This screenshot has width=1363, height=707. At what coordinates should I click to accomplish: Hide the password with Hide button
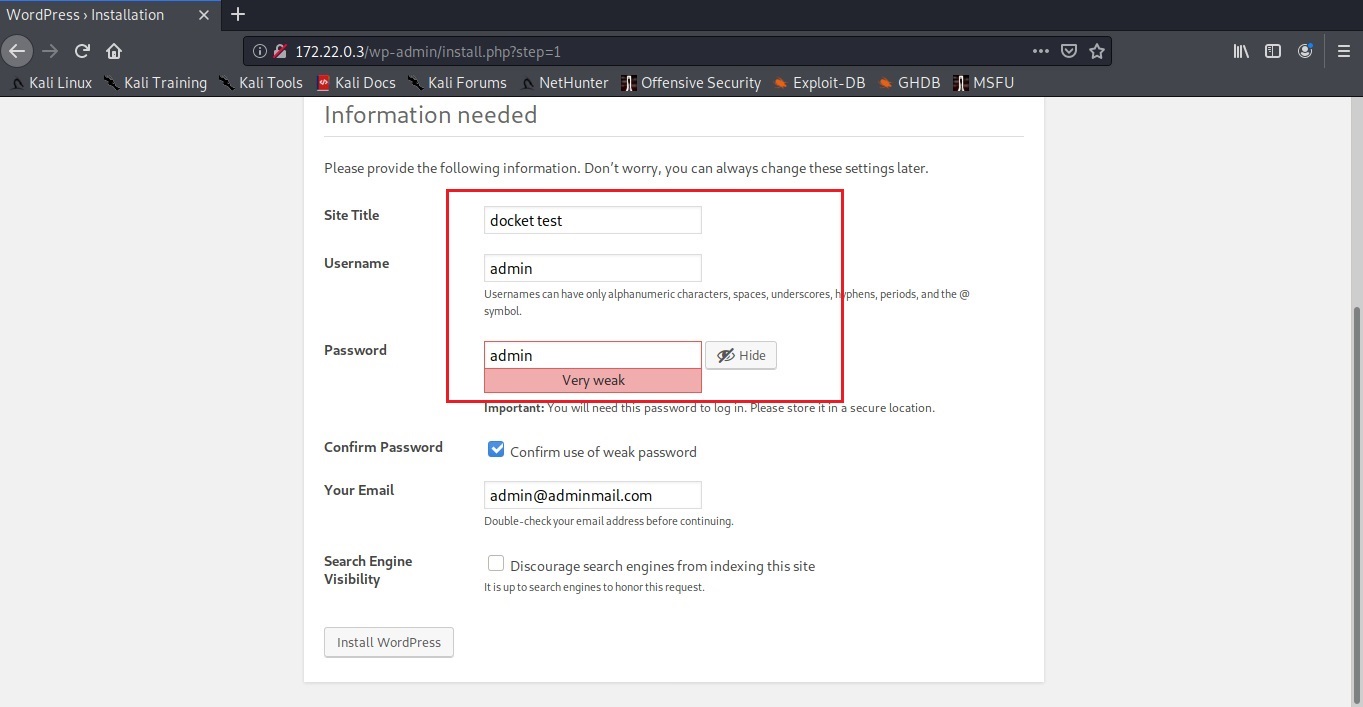741,355
